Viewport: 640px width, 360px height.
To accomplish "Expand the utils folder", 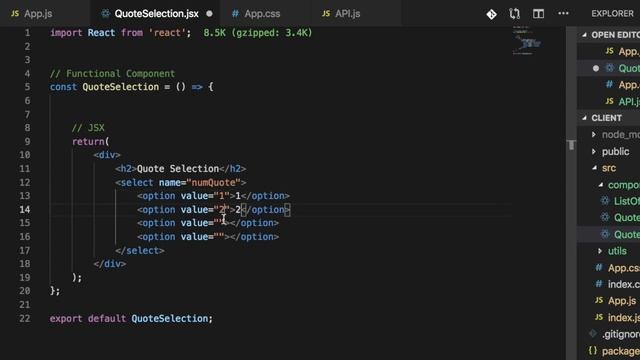I will [x=617, y=251].
